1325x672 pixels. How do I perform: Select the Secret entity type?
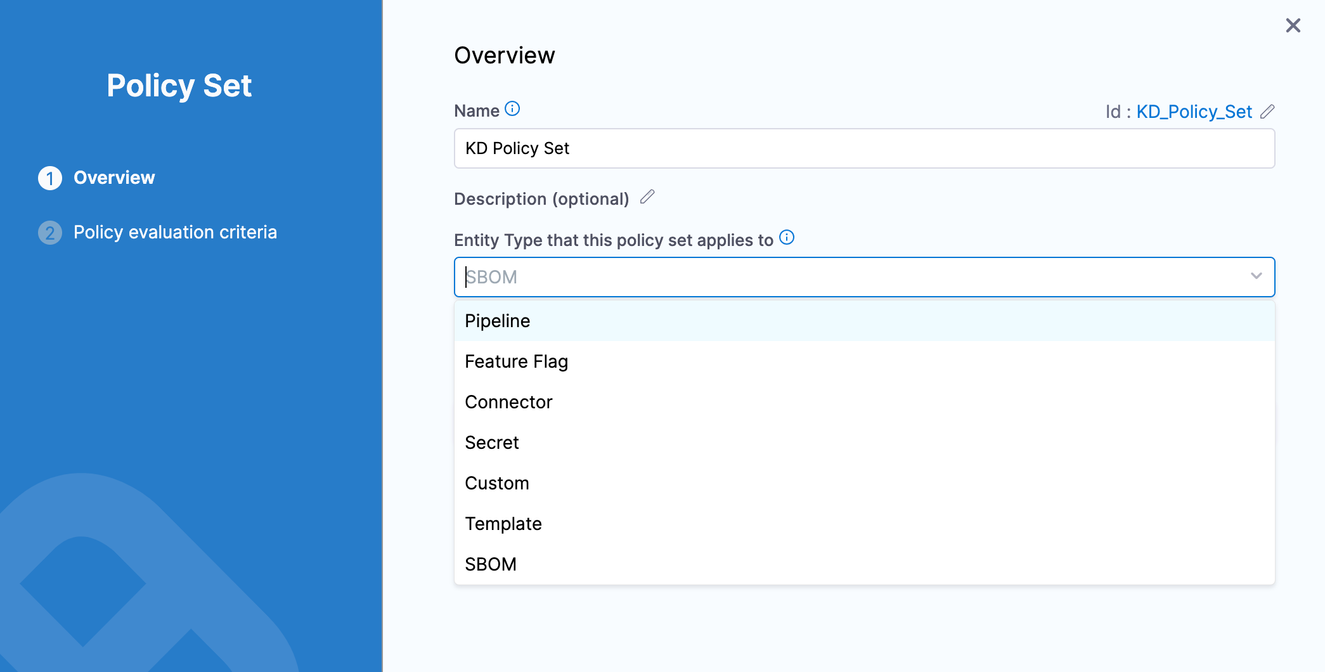[492, 443]
